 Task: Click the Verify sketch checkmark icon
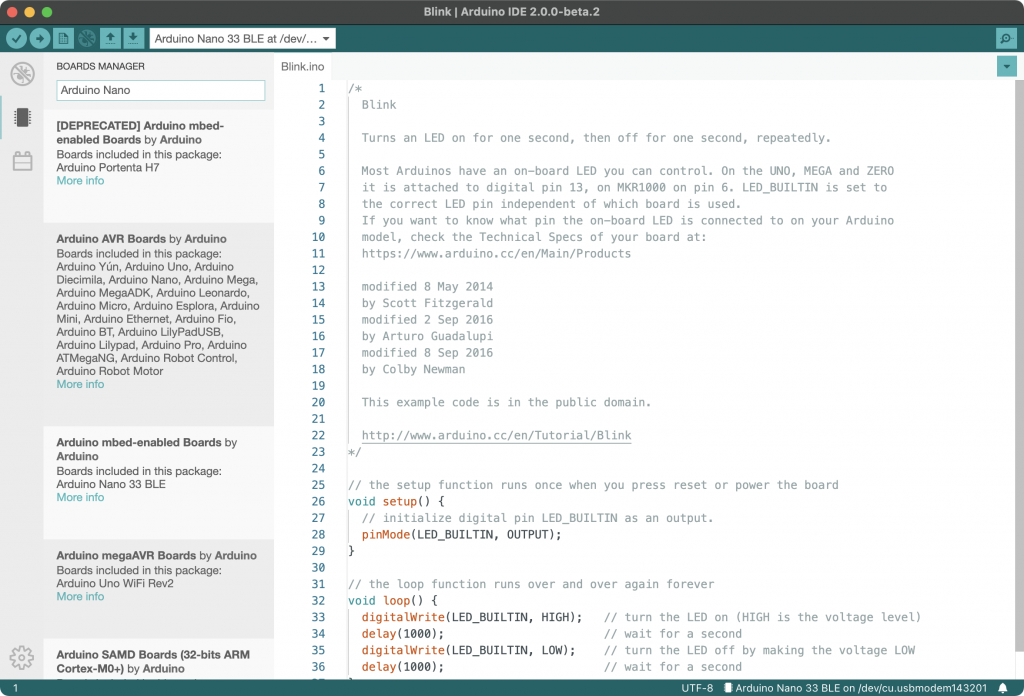point(17,37)
